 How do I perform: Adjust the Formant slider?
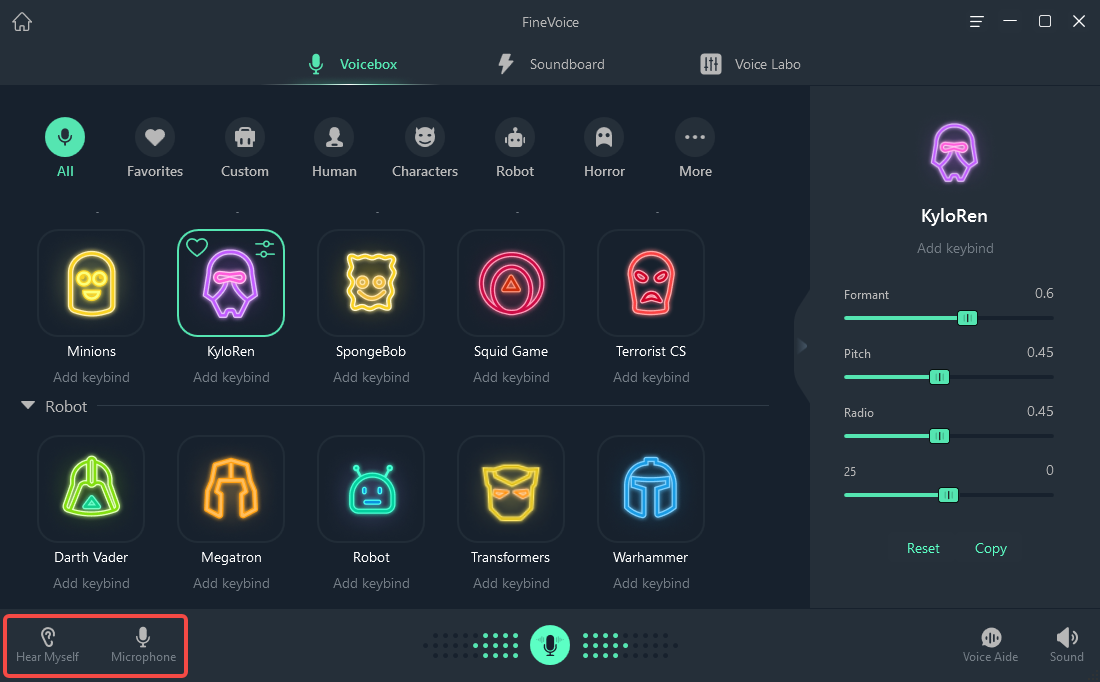click(967, 319)
